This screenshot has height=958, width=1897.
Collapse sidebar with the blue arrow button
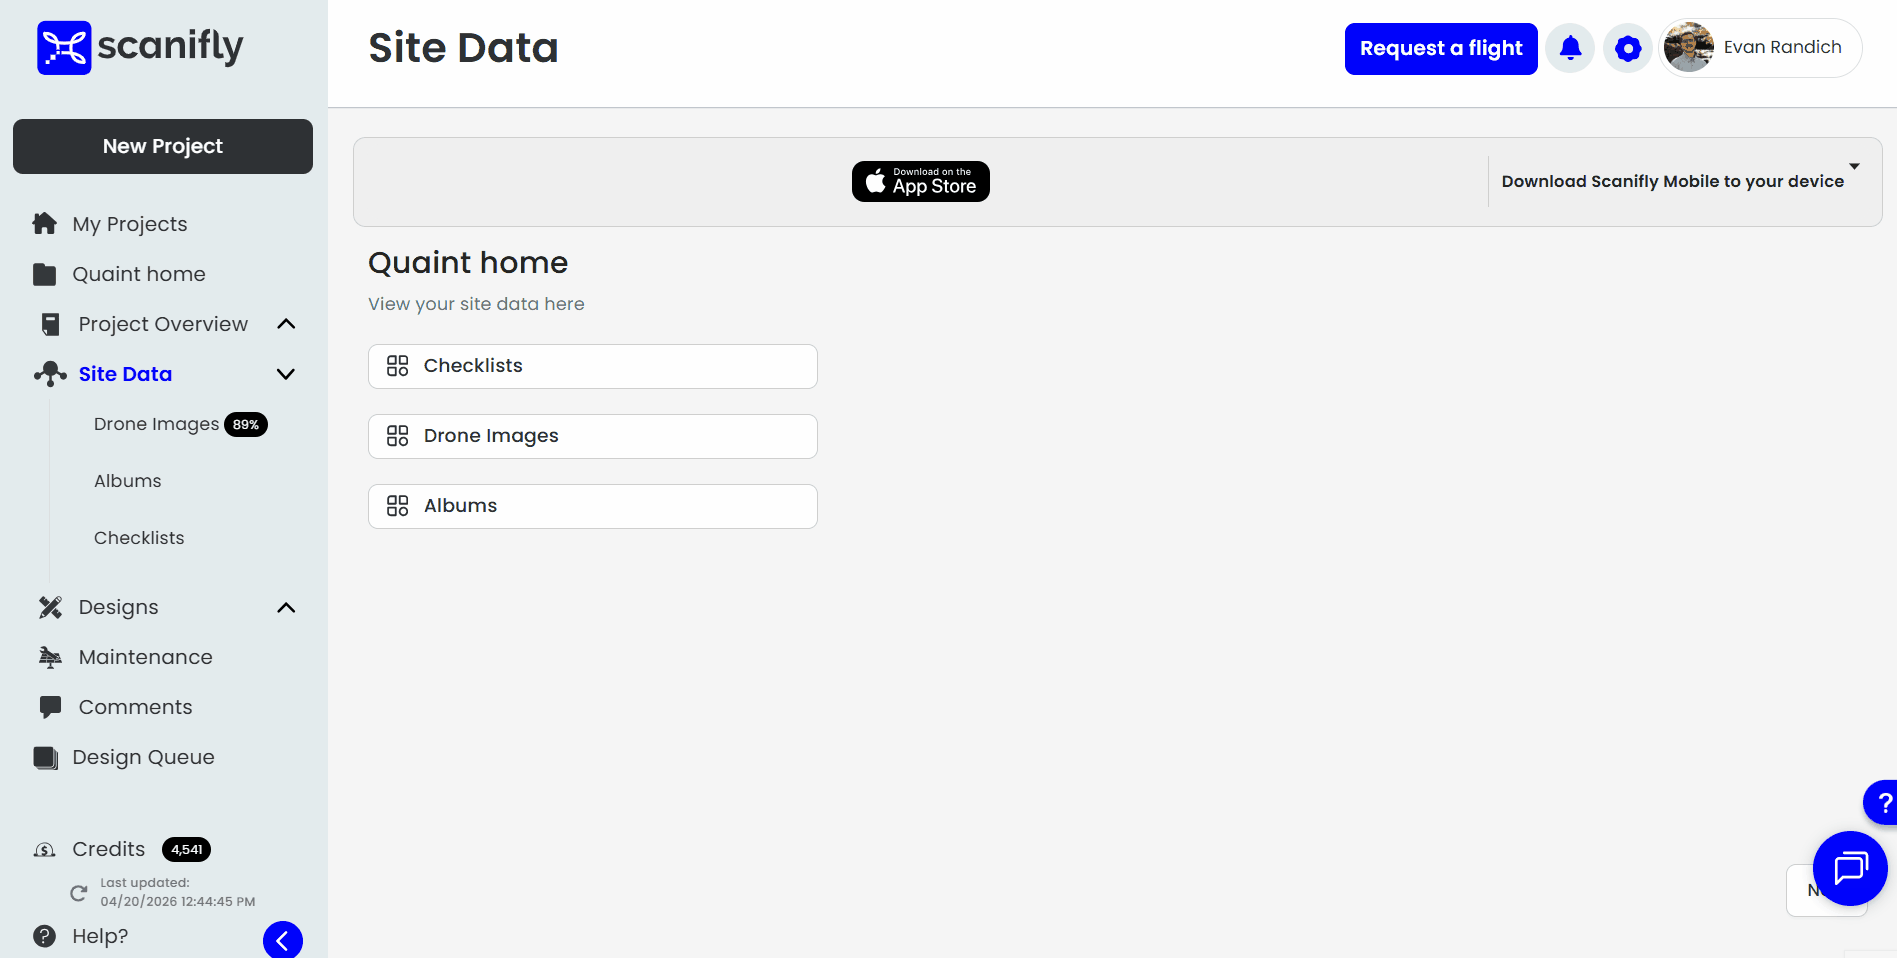pos(283,940)
